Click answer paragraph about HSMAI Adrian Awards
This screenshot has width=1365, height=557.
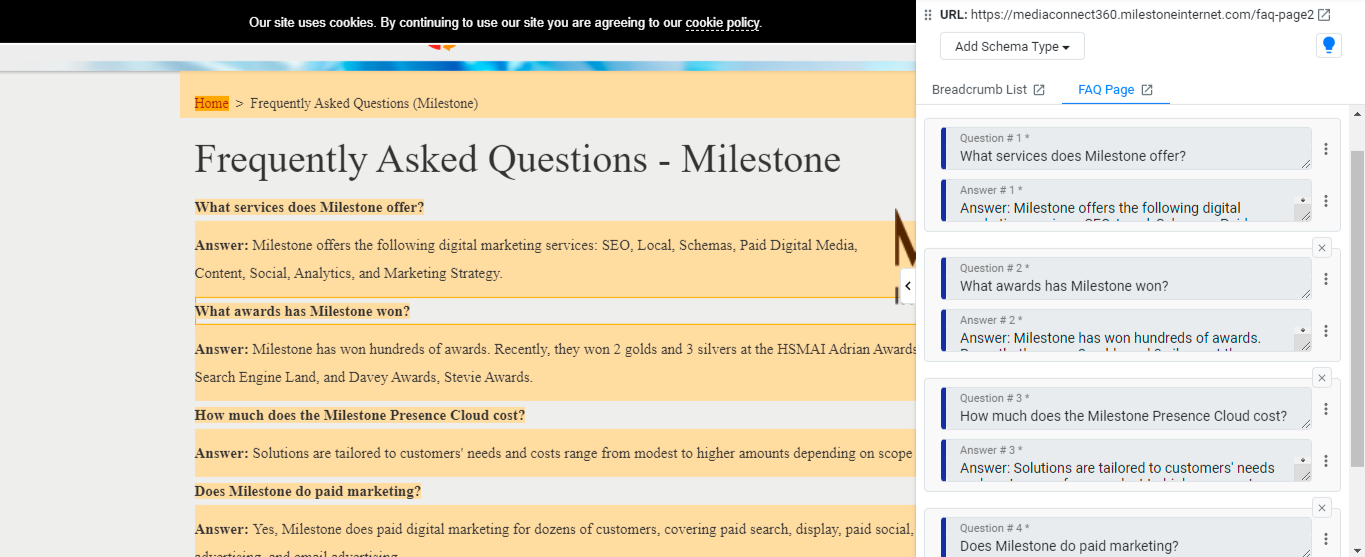(555, 363)
